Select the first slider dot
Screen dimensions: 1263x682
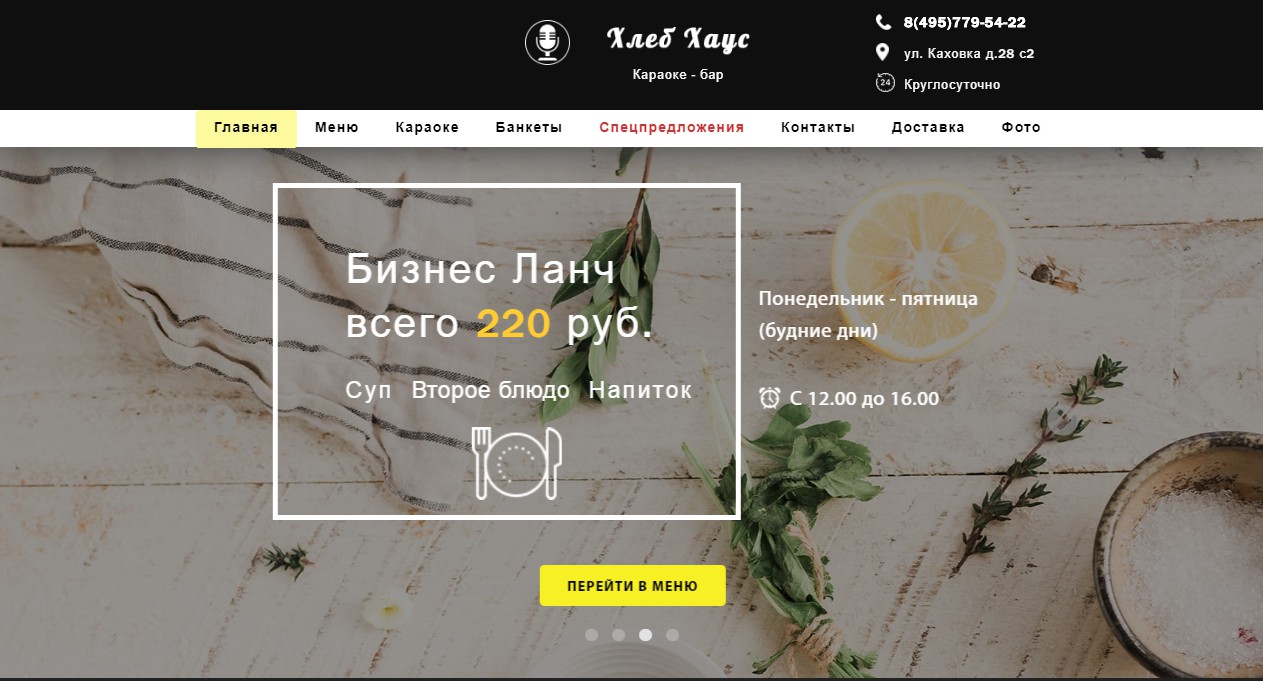[x=592, y=634]
